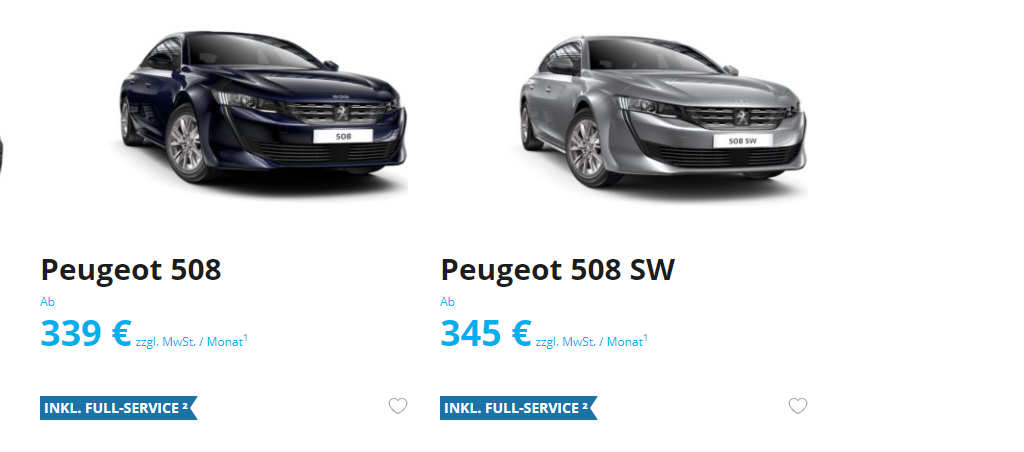
Task: Select the 339 € monthly price
Action: click(86, 333)
